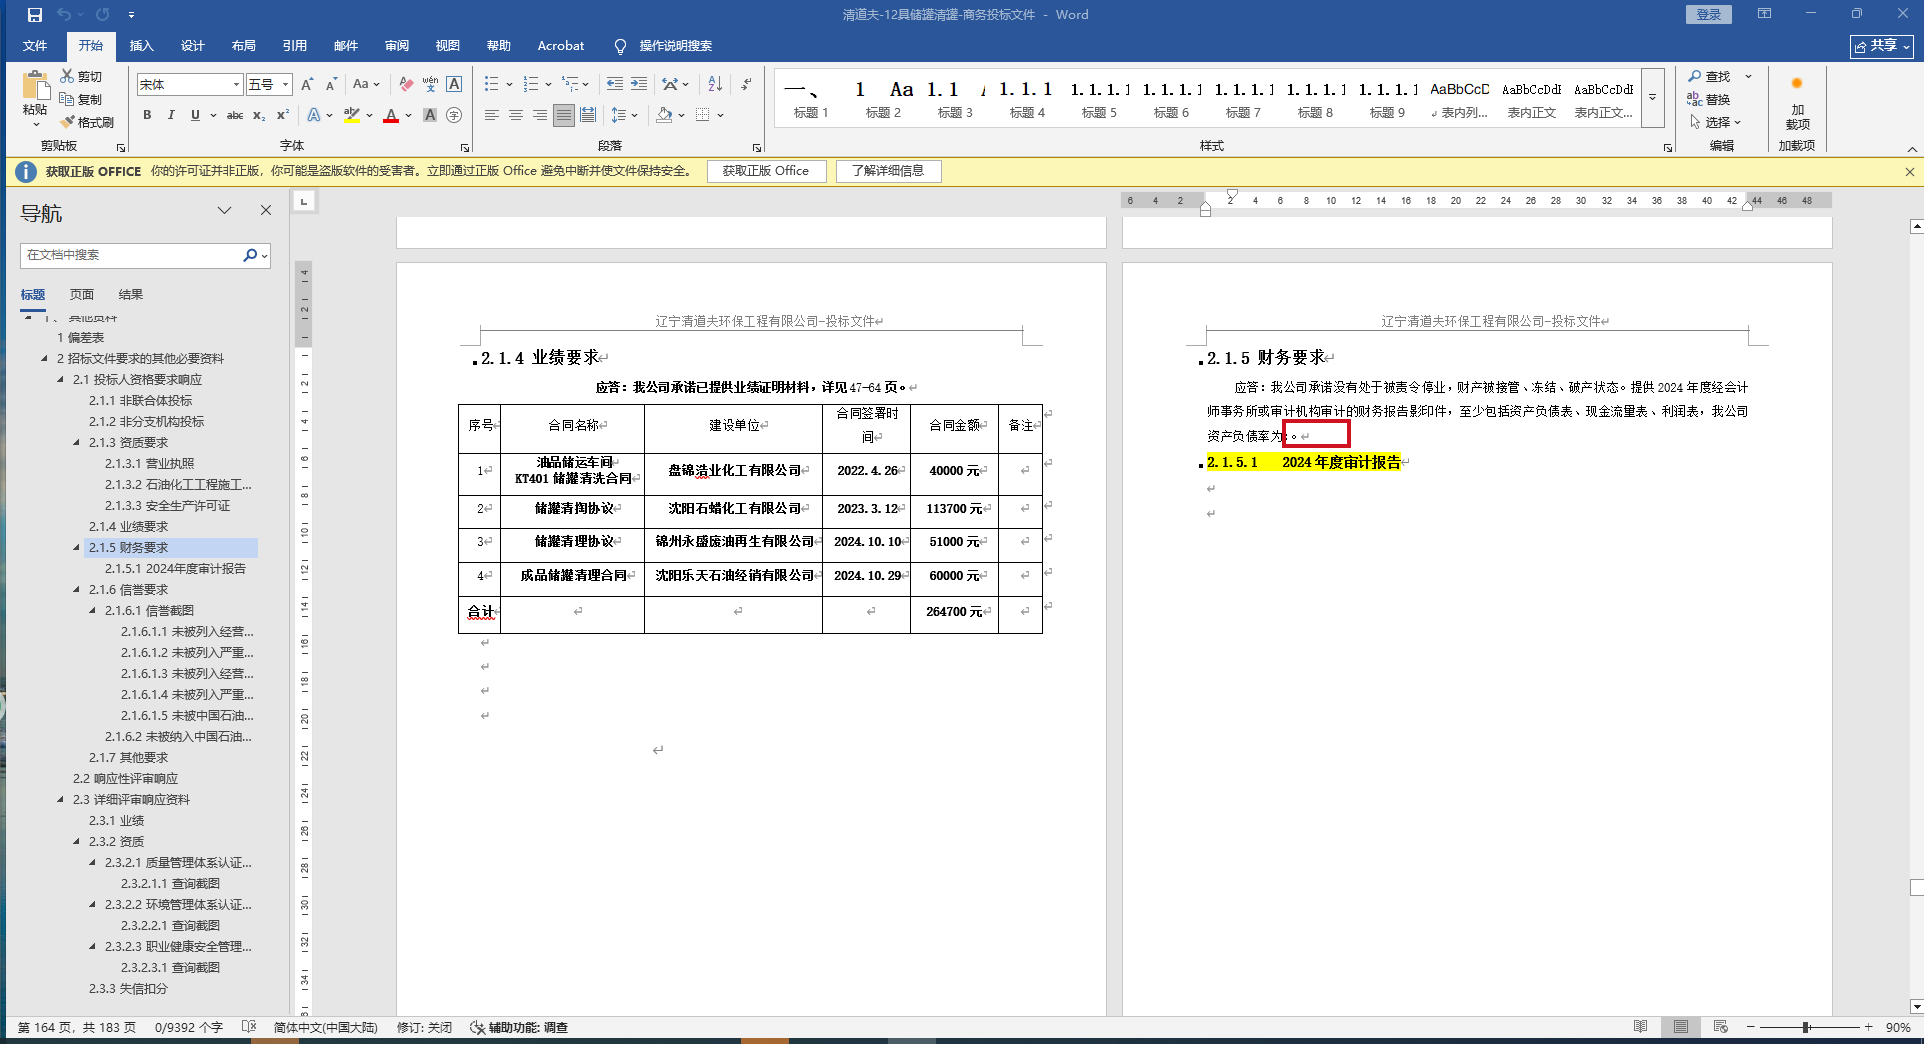1924x1044 pixels.
Task: Click the 共享 share button
Action: 1882,46
